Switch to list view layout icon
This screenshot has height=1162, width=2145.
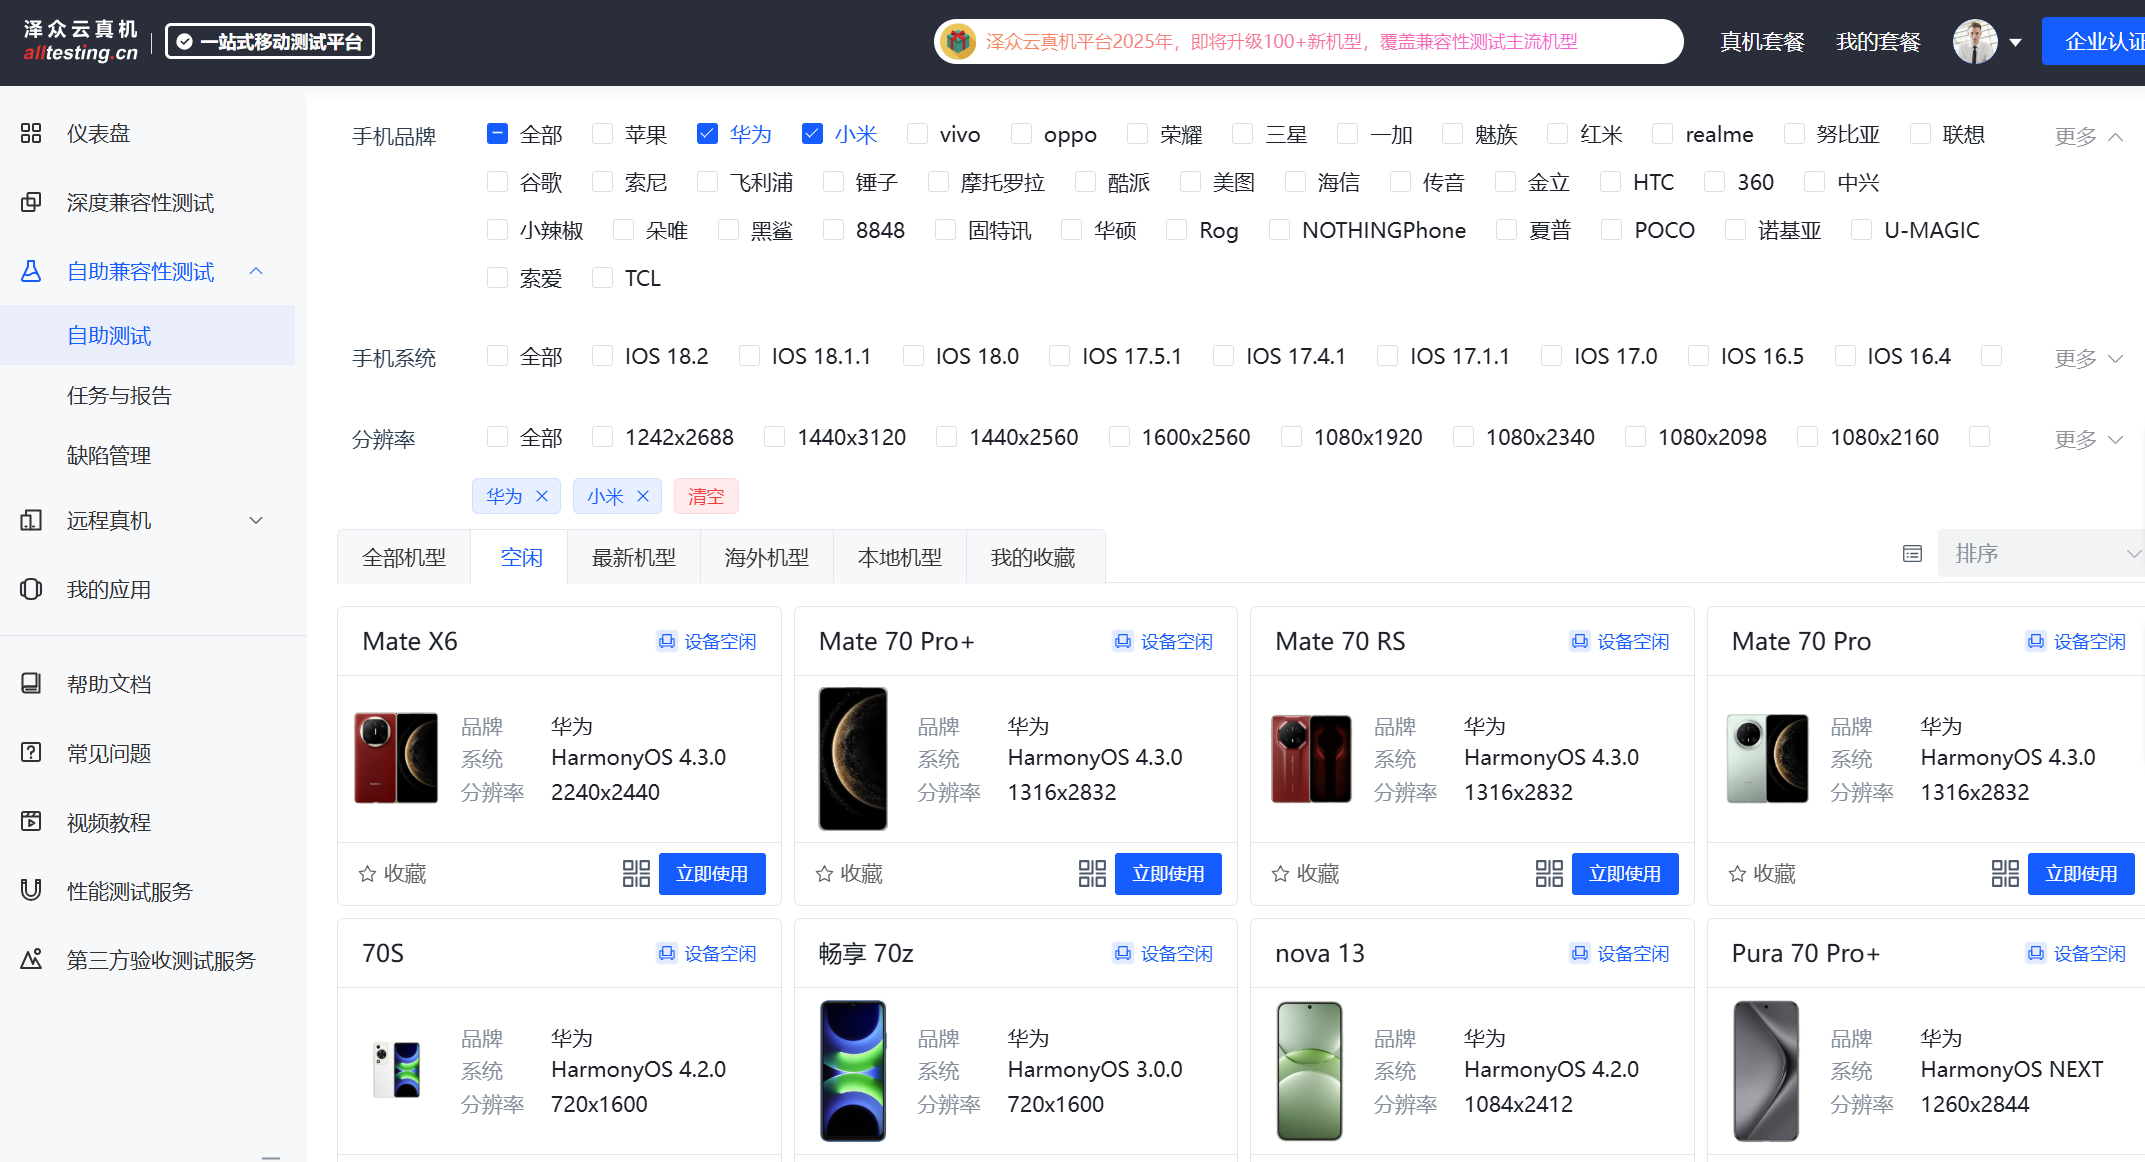pyautogui.click(x=1912, y=554)
